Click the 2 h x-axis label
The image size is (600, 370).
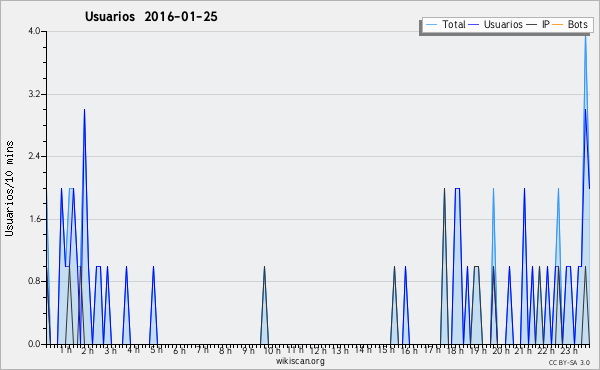[x=87, y=350]
